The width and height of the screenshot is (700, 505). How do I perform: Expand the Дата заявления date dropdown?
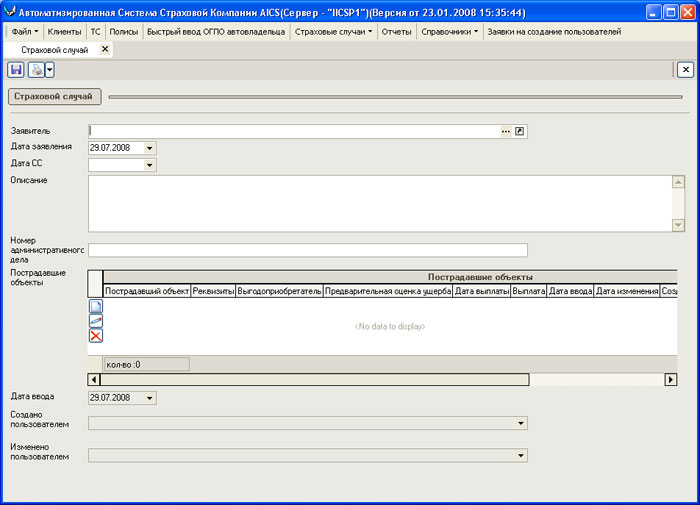pyautogui.click(x=150, y=148)
